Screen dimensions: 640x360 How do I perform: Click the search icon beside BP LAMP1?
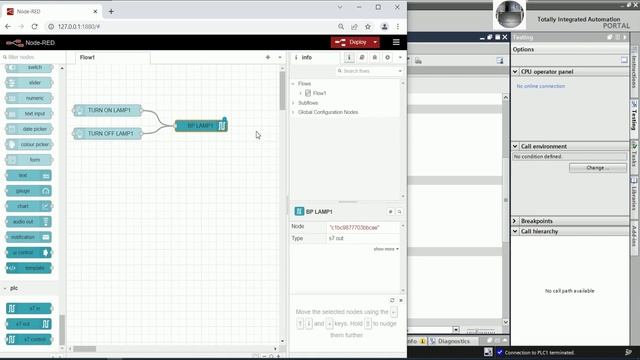[400, 212]
